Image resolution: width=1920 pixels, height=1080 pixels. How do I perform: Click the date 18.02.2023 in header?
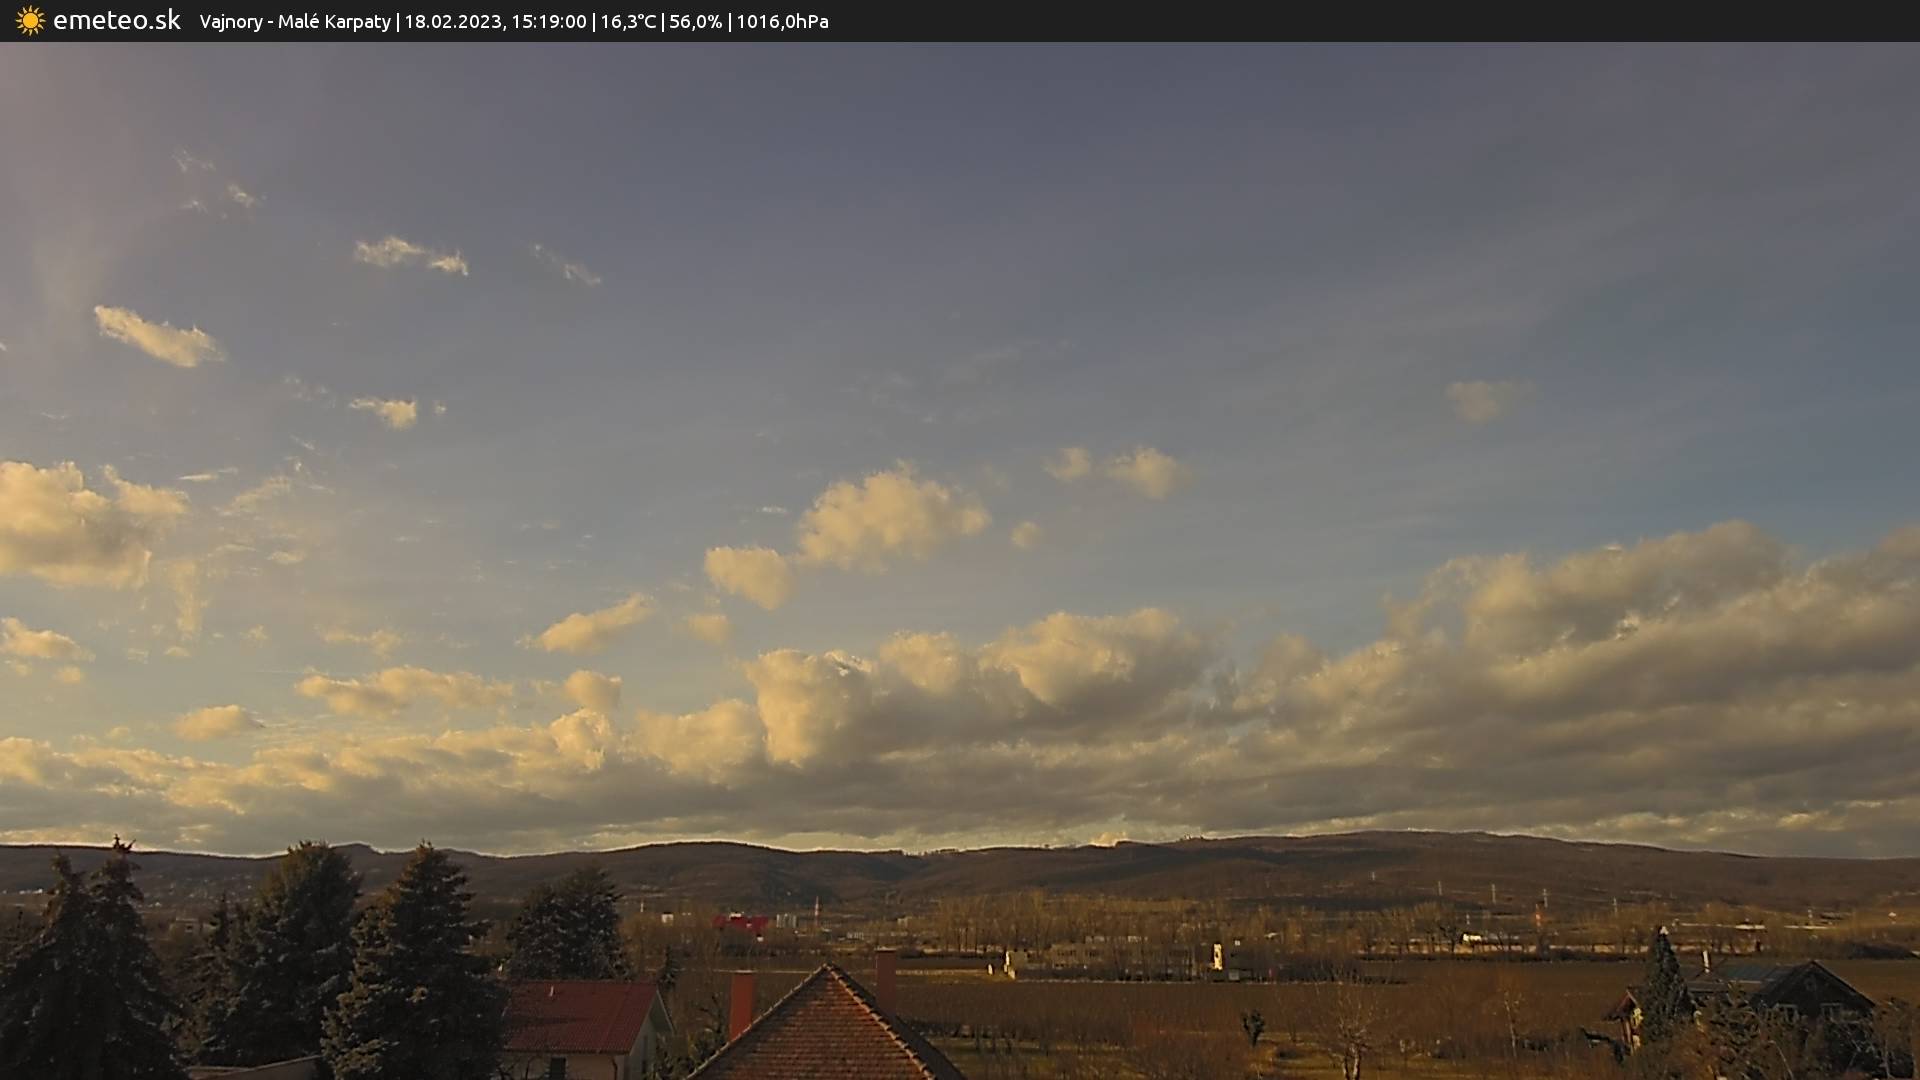coord(453,22)
